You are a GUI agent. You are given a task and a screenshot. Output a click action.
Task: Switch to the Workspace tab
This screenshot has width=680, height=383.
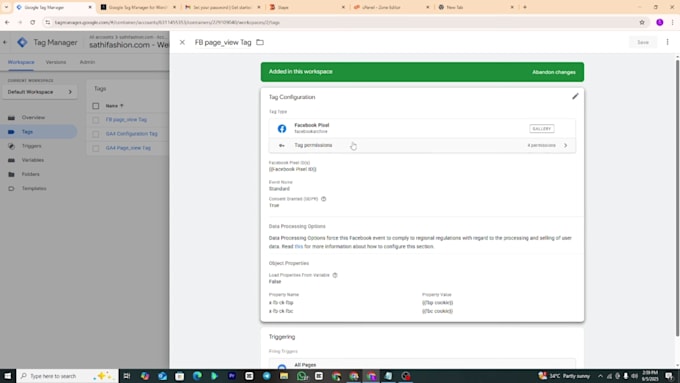pyautogui.click(x=21, y=62)
